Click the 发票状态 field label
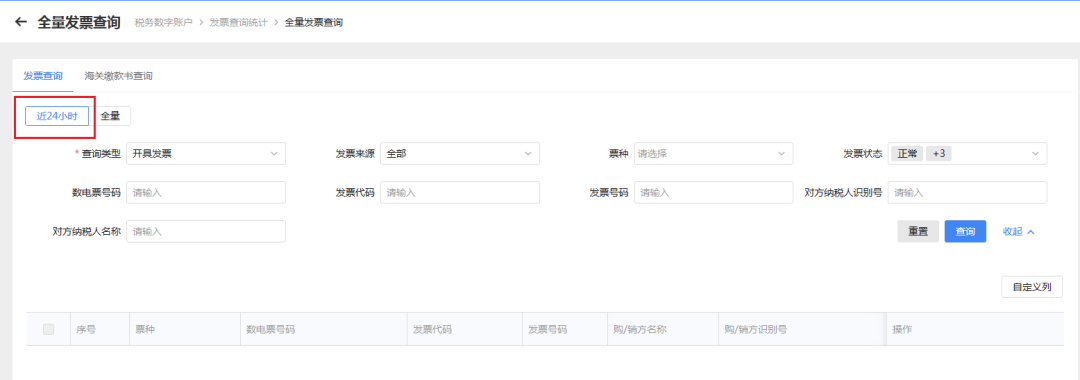The image size is (1080, 380). (x=863, y=154)
